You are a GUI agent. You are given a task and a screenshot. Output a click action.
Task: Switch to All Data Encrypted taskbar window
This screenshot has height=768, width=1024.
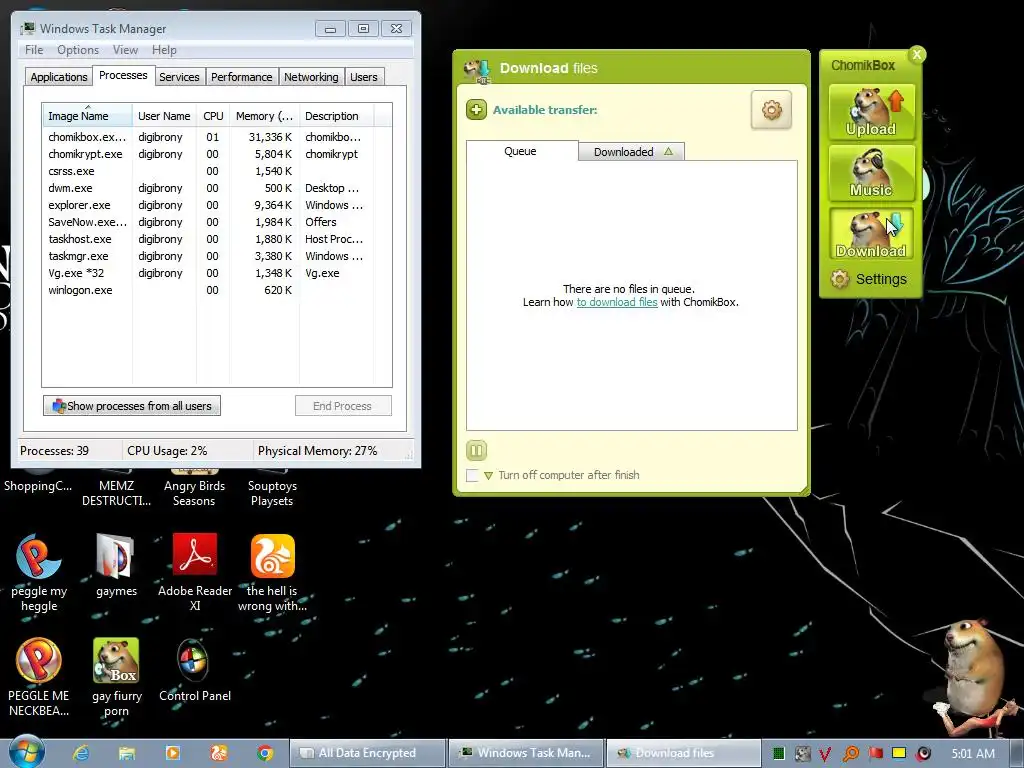coord(368,753)
